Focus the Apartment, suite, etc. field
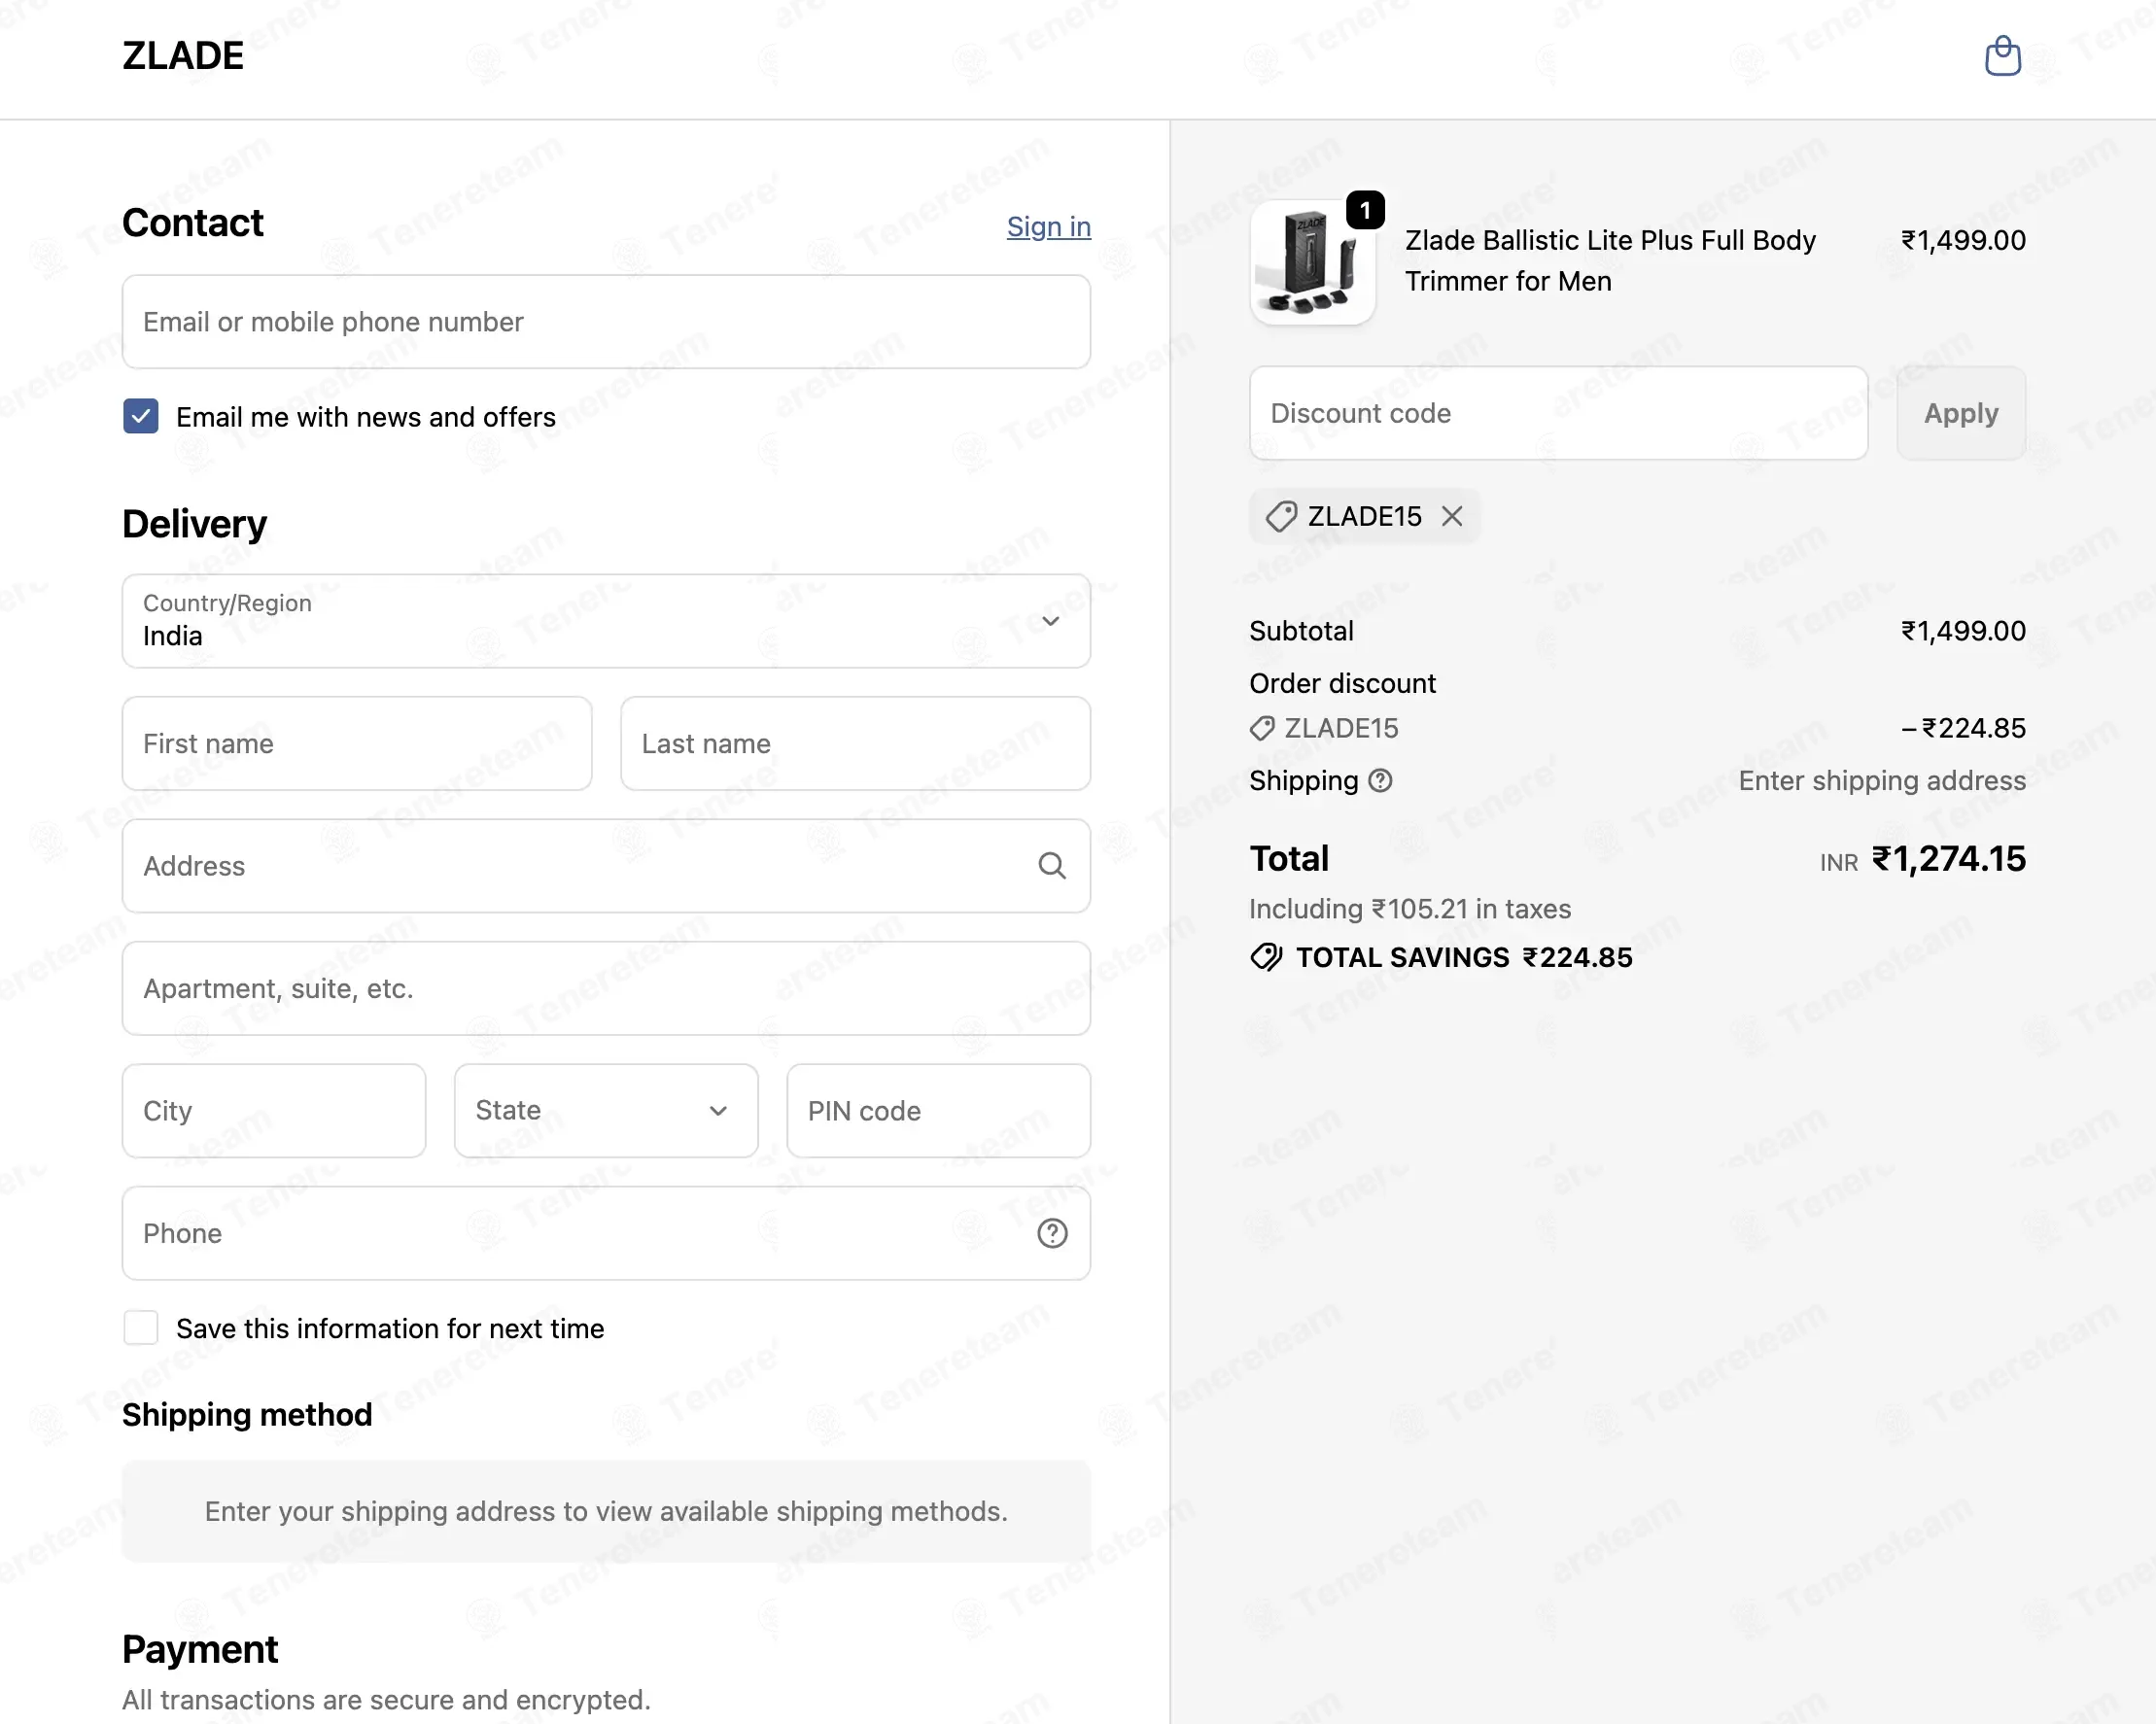This screenshot has height=1724, width=2156. point(606,988)
